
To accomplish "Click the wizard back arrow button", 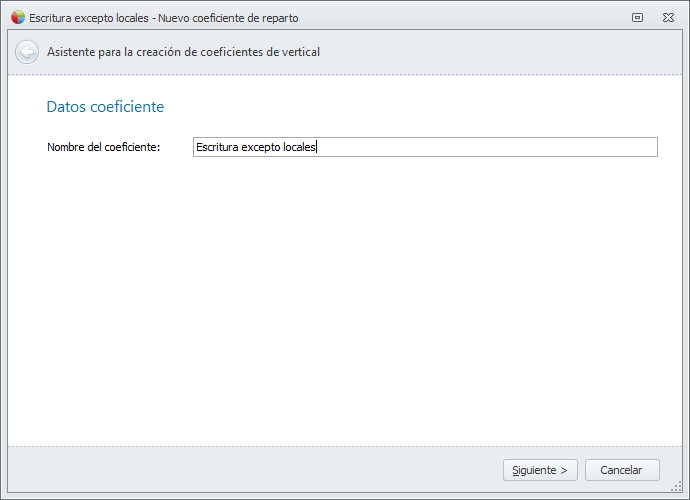I will coord(27,52).
